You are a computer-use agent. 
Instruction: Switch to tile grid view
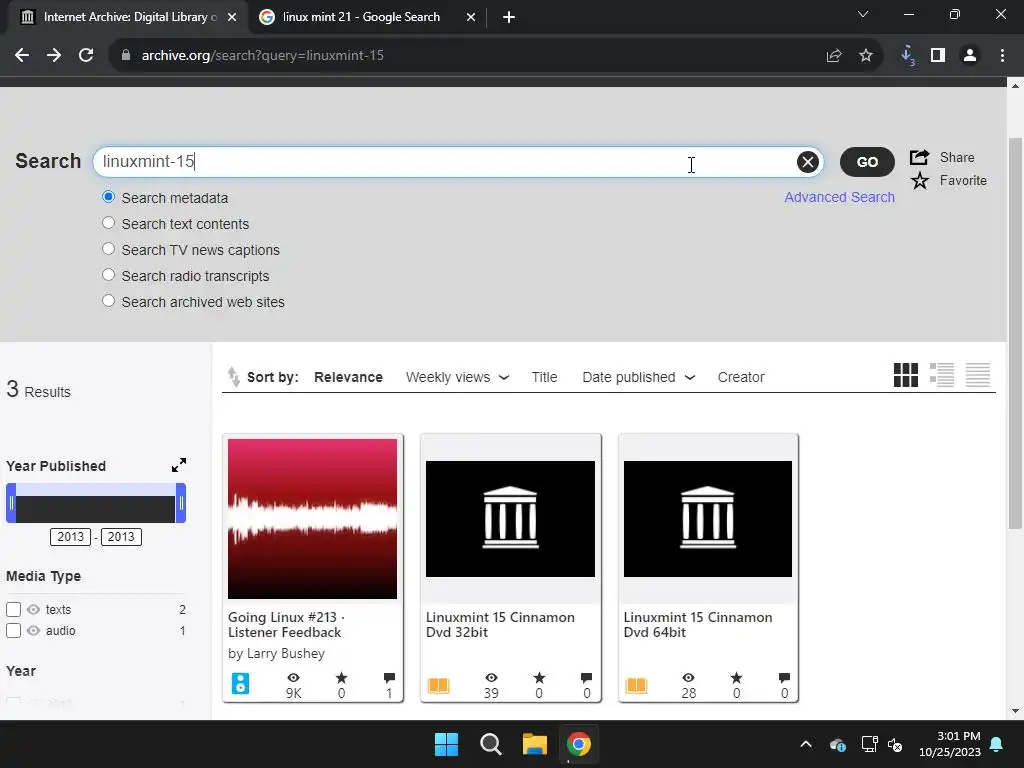(x=906, y=375)
